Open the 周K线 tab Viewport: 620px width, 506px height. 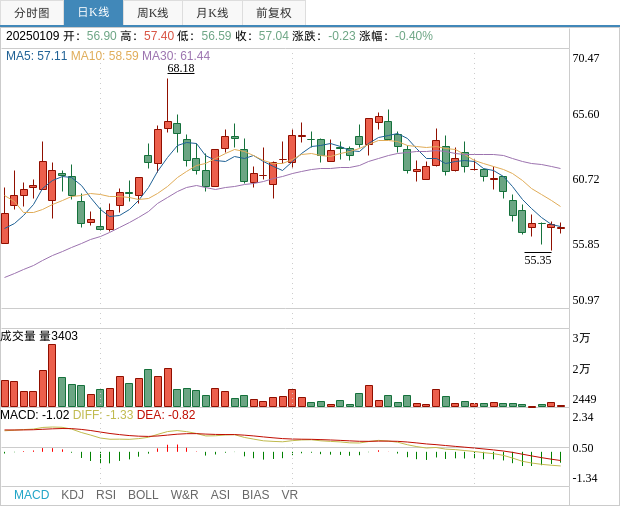click(153, 13)
